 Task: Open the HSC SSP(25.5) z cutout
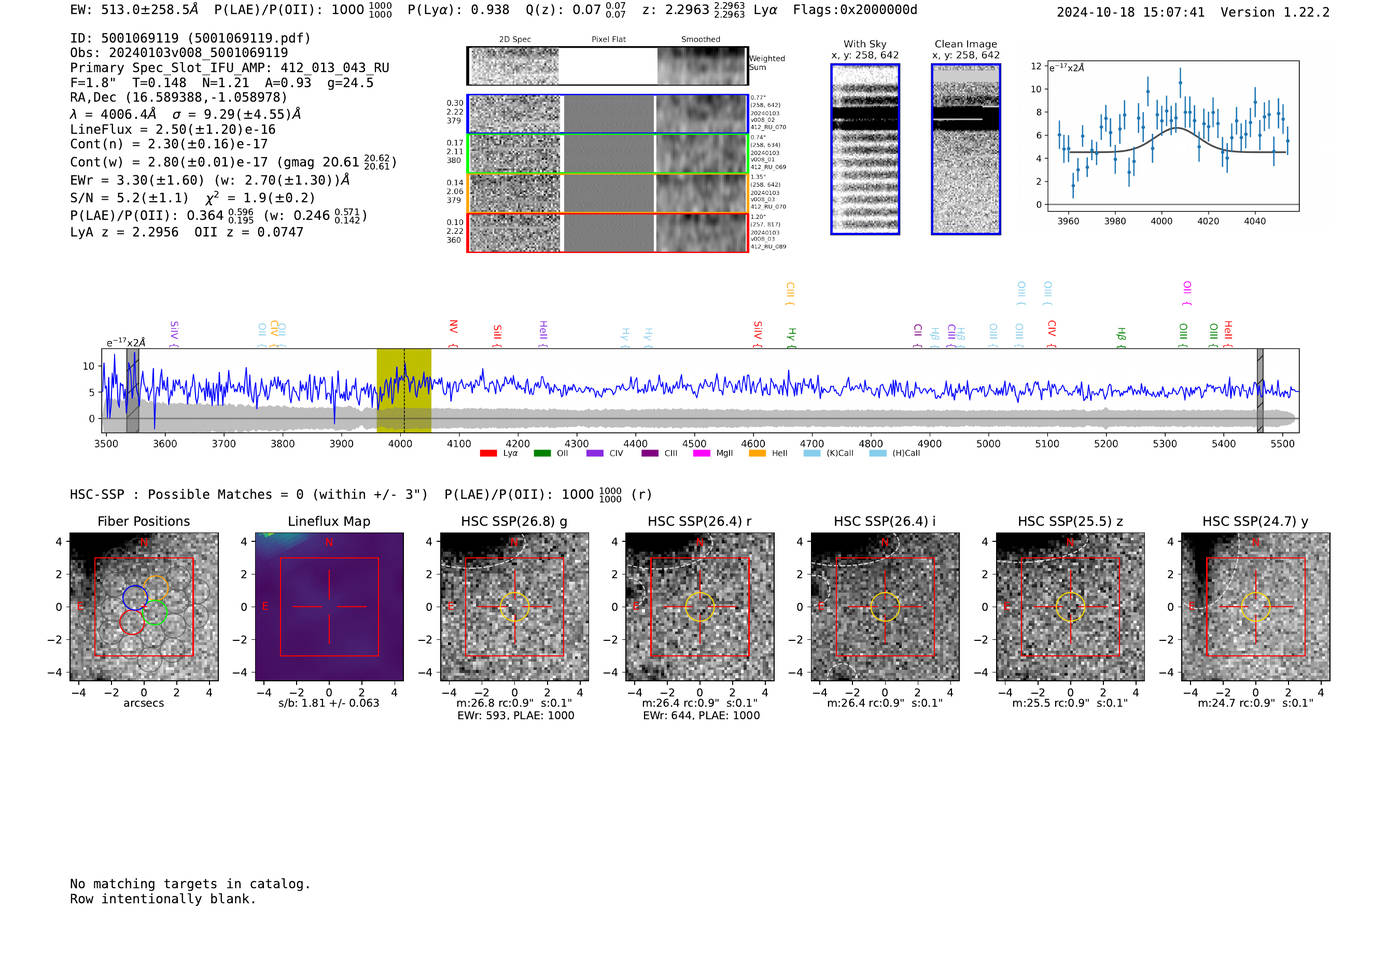[x=1070, y=607]
